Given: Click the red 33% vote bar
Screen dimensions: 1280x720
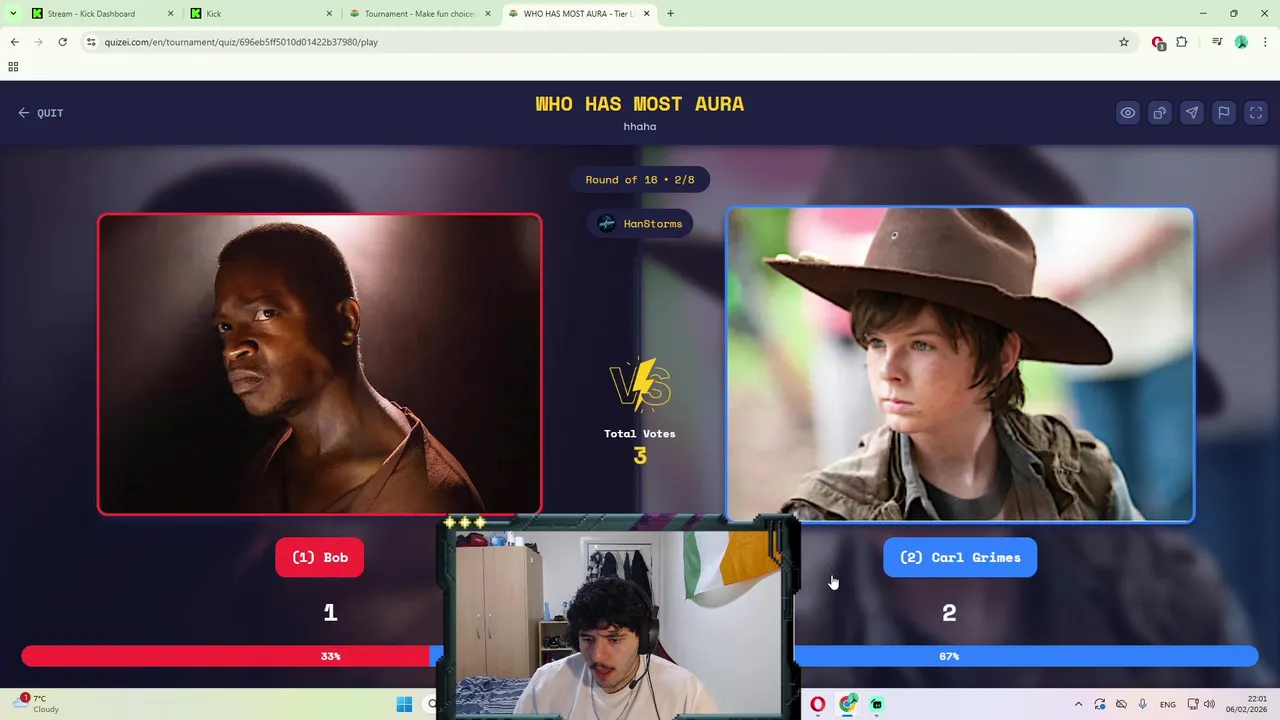Looking at the screenshot, I should [x=226, y=656].
